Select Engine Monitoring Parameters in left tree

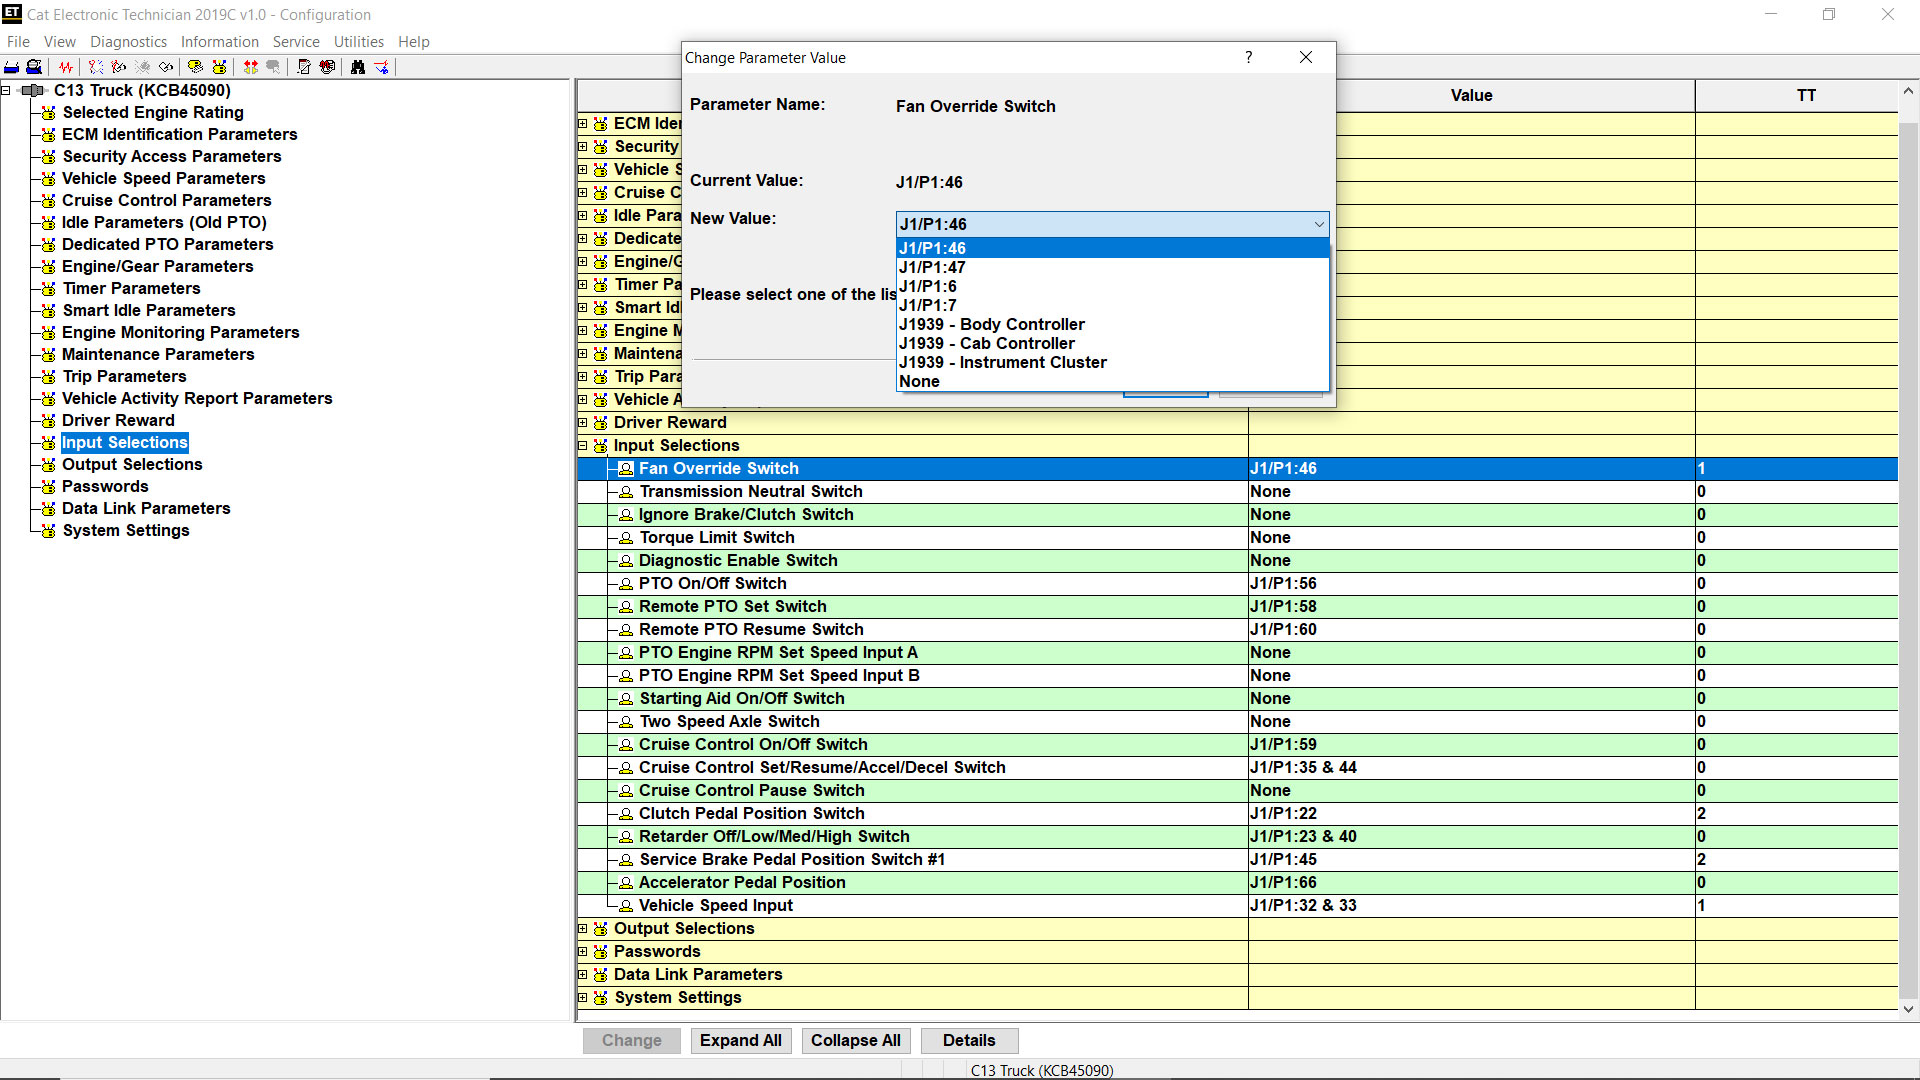(x=180, y=332)
